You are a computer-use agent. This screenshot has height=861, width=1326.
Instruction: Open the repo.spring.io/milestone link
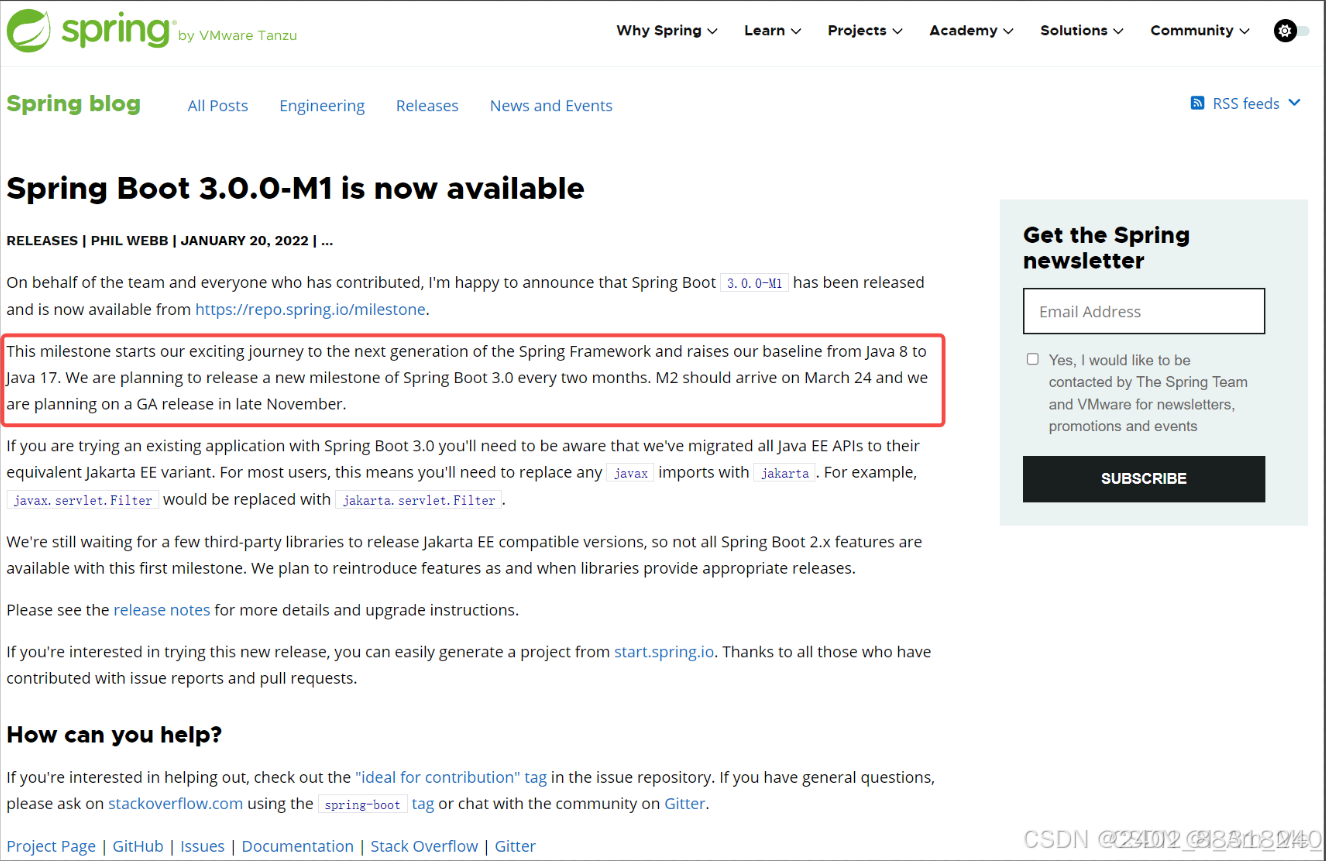(310, 310)
